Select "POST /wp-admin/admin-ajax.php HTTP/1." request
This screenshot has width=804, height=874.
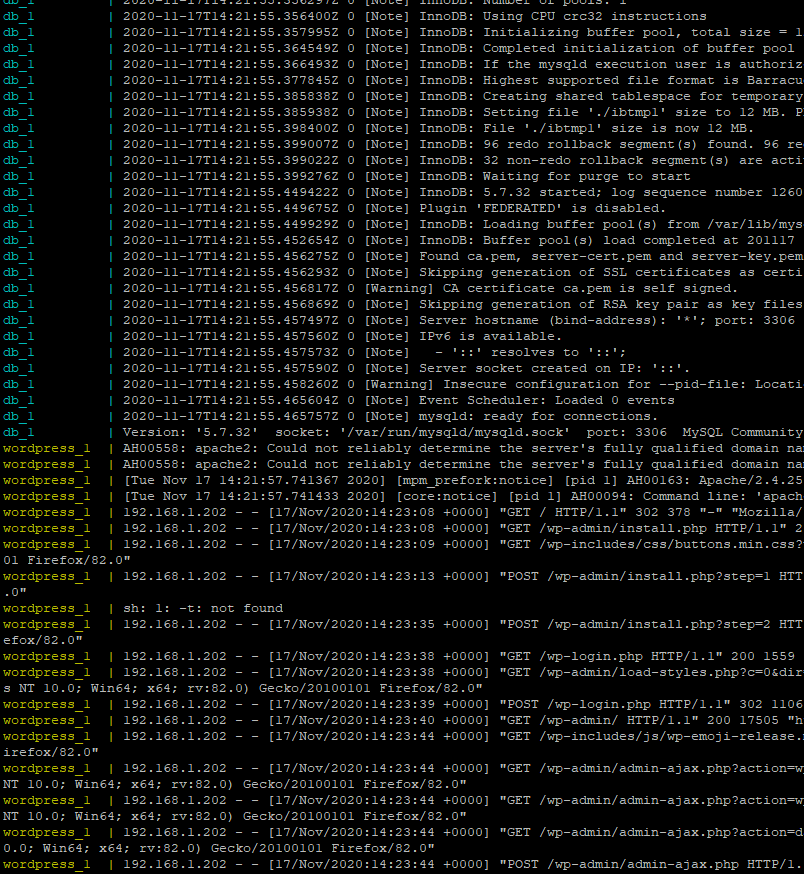click(650, 865)
